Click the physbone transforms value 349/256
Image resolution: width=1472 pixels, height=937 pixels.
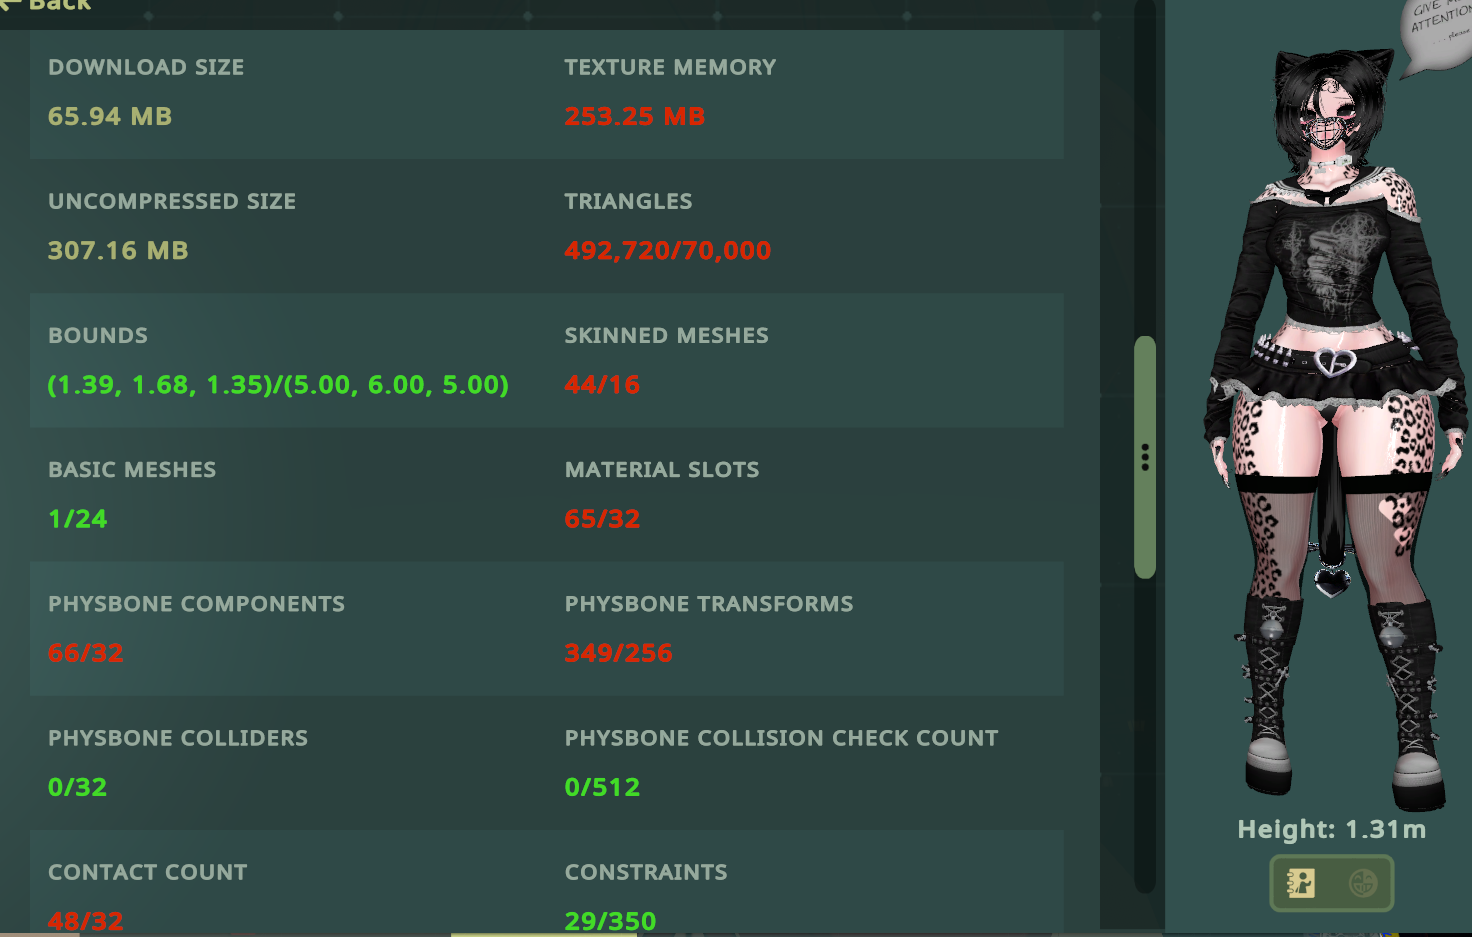pos(619,653)
